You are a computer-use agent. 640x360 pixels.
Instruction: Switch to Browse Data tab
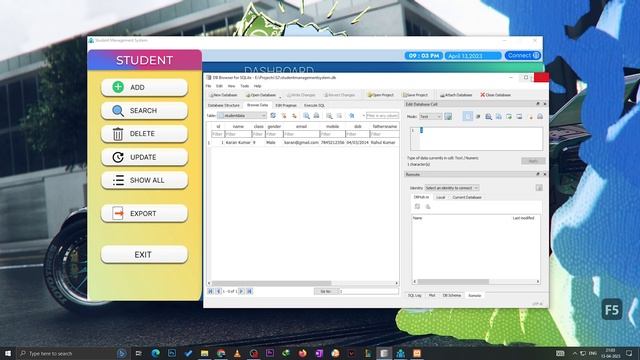click(258, 105)
